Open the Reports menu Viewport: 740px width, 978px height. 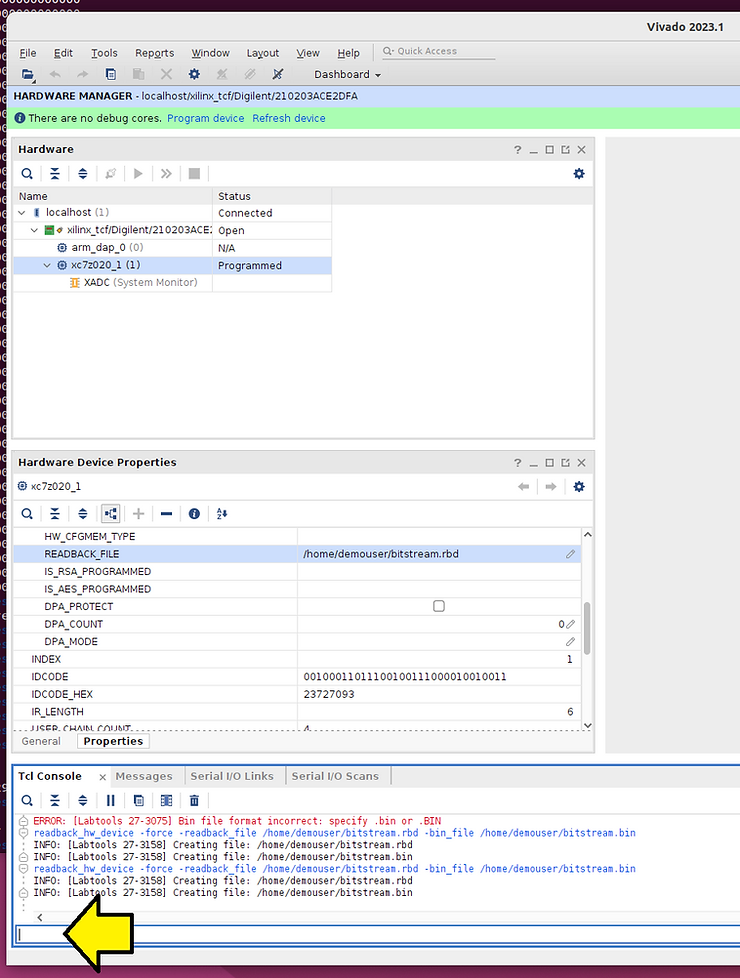point(155,53)
